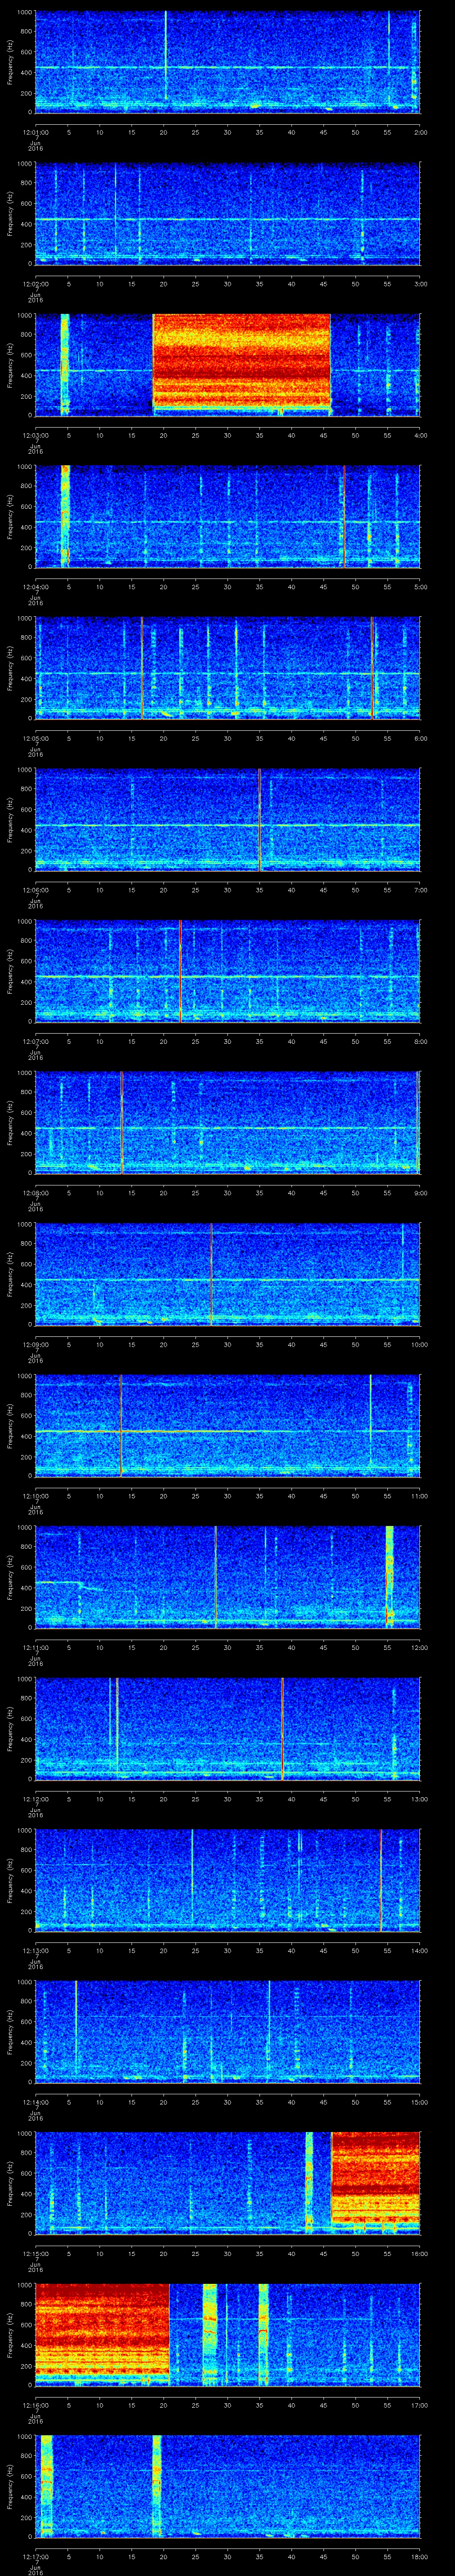Select the spectrogram panel starting at 12:11:00
The width and height of the screenshot is (455, 2576).
[x=228, y=1577]
